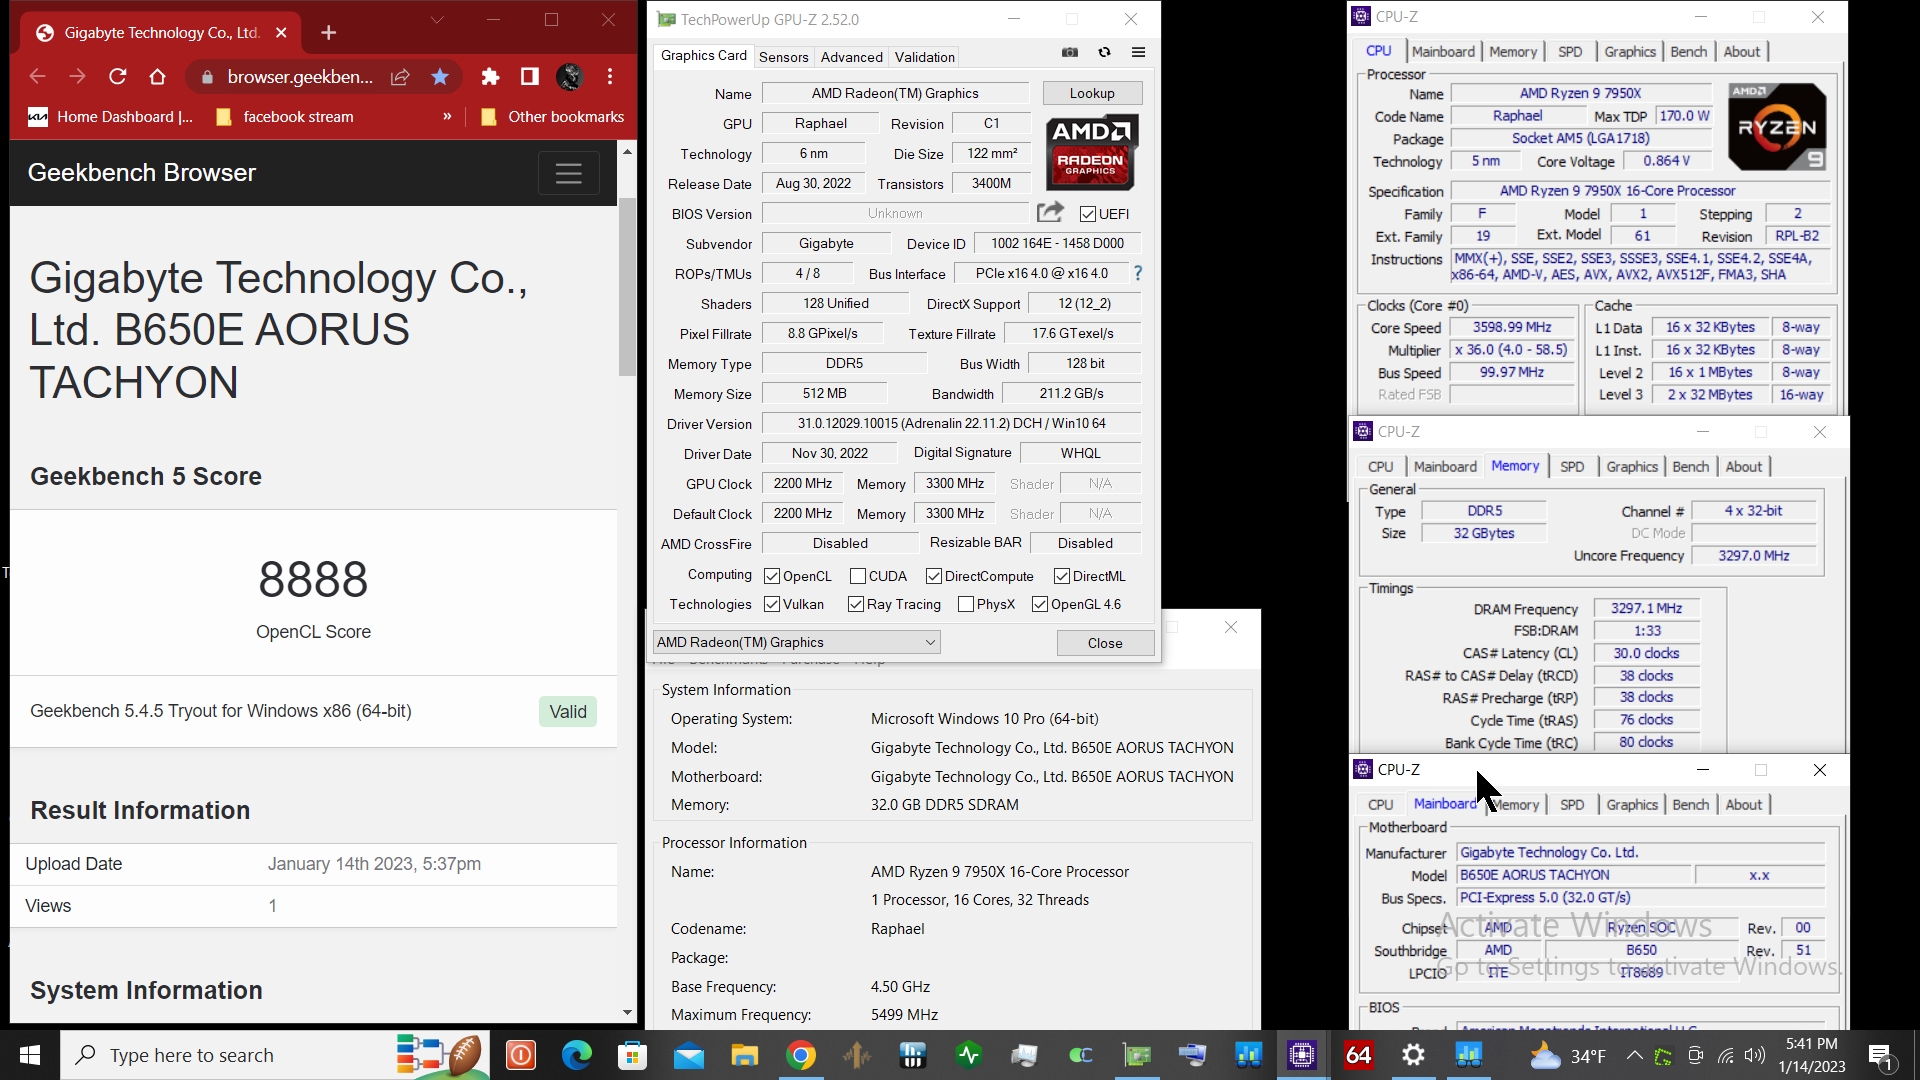Open Chrome profile avatar
The image size is (1920, 1080).
pyautogui.click(x=570, y=76)
